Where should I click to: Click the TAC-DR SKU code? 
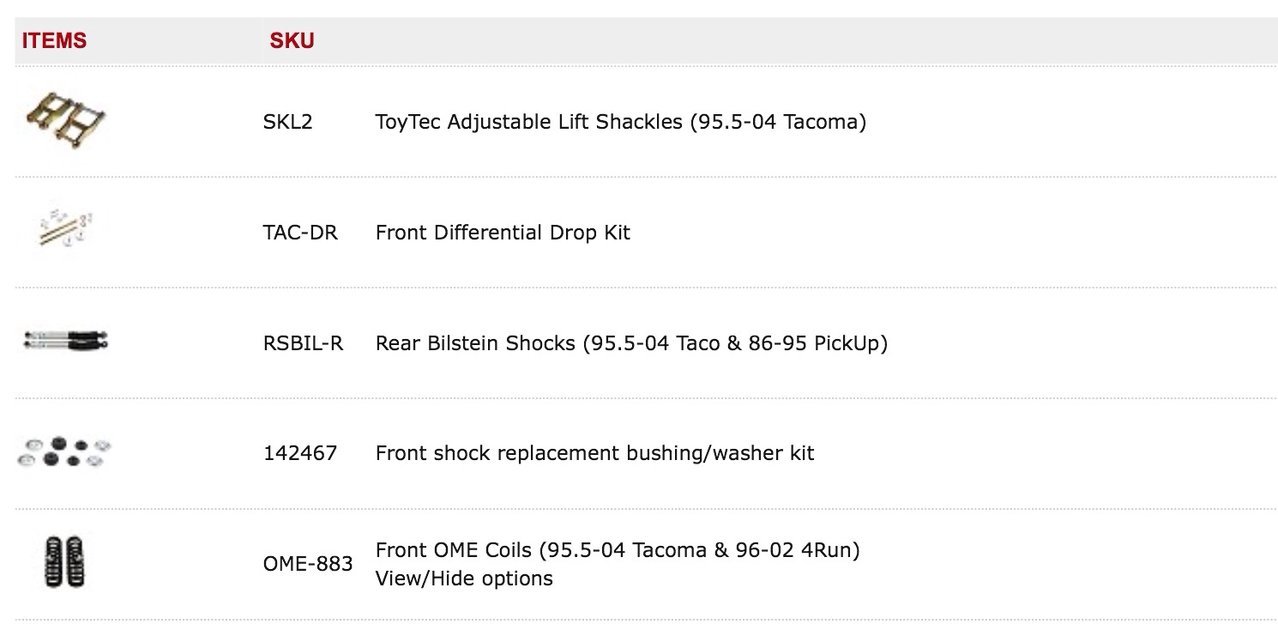[300, 232]
